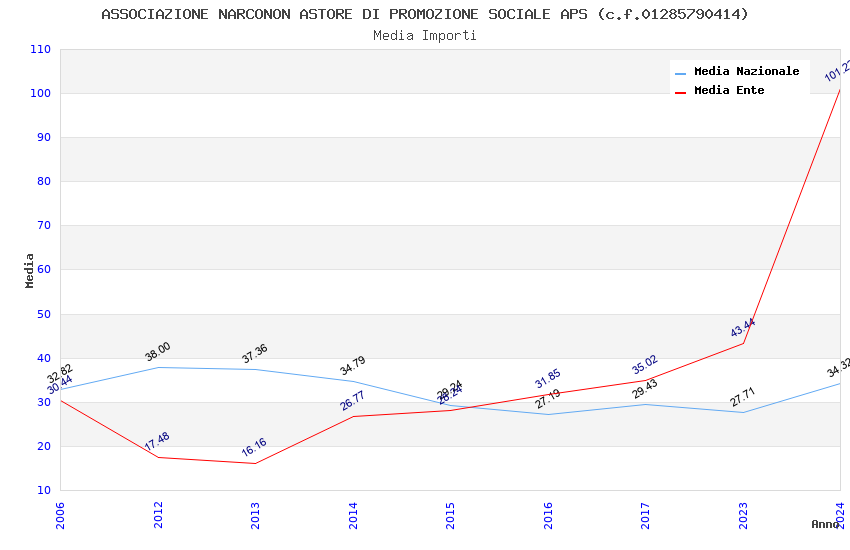Select the Media Ente legend label
The width and height of the screenshot is (850, 550).
click(x=729, y=90)
